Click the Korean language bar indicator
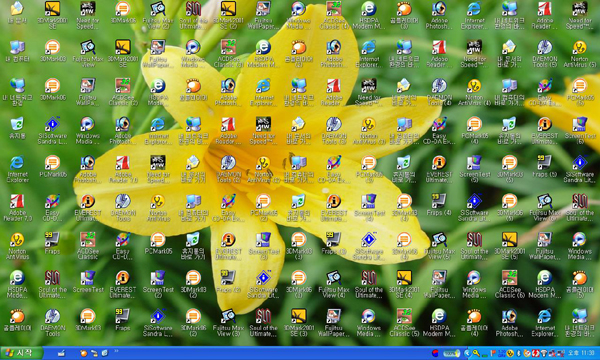 (435, 353)
